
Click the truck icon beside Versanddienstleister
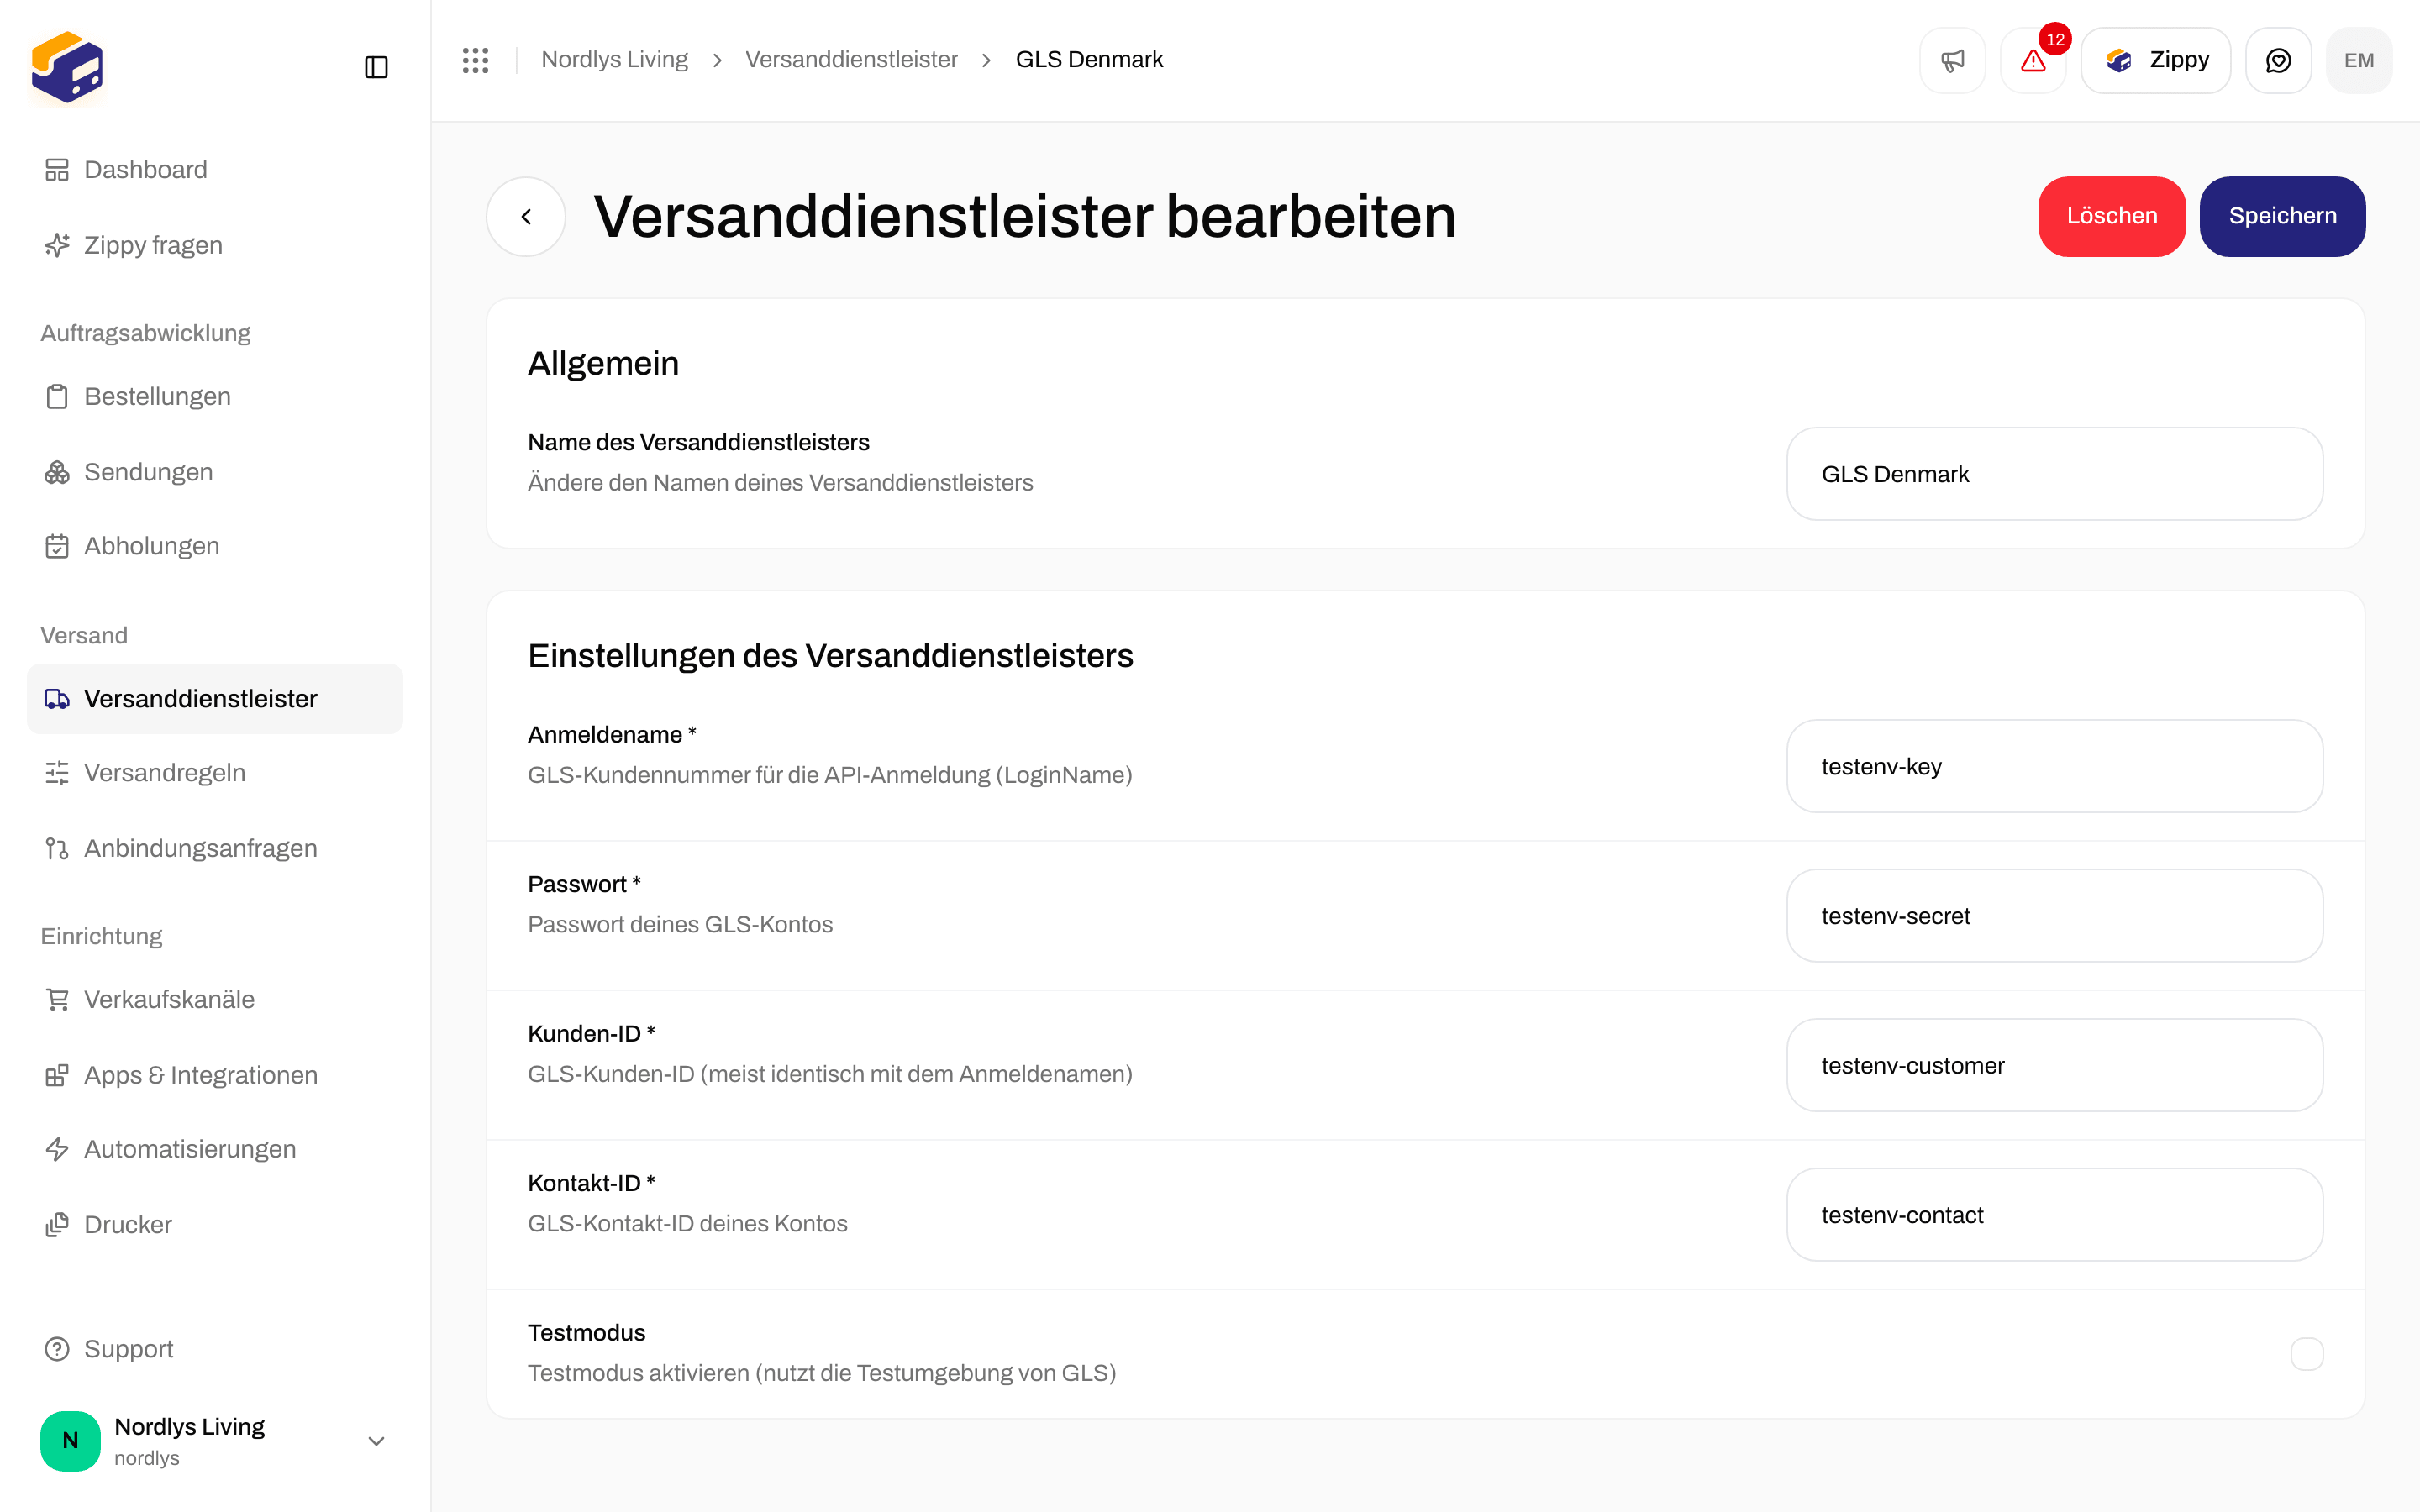(x=57, y=699)
